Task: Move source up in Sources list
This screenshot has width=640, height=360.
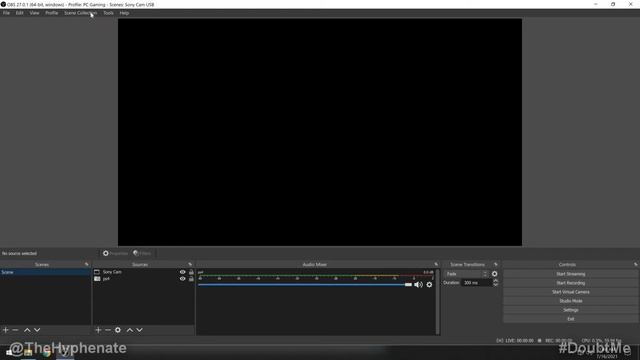Action: (129, 330)
